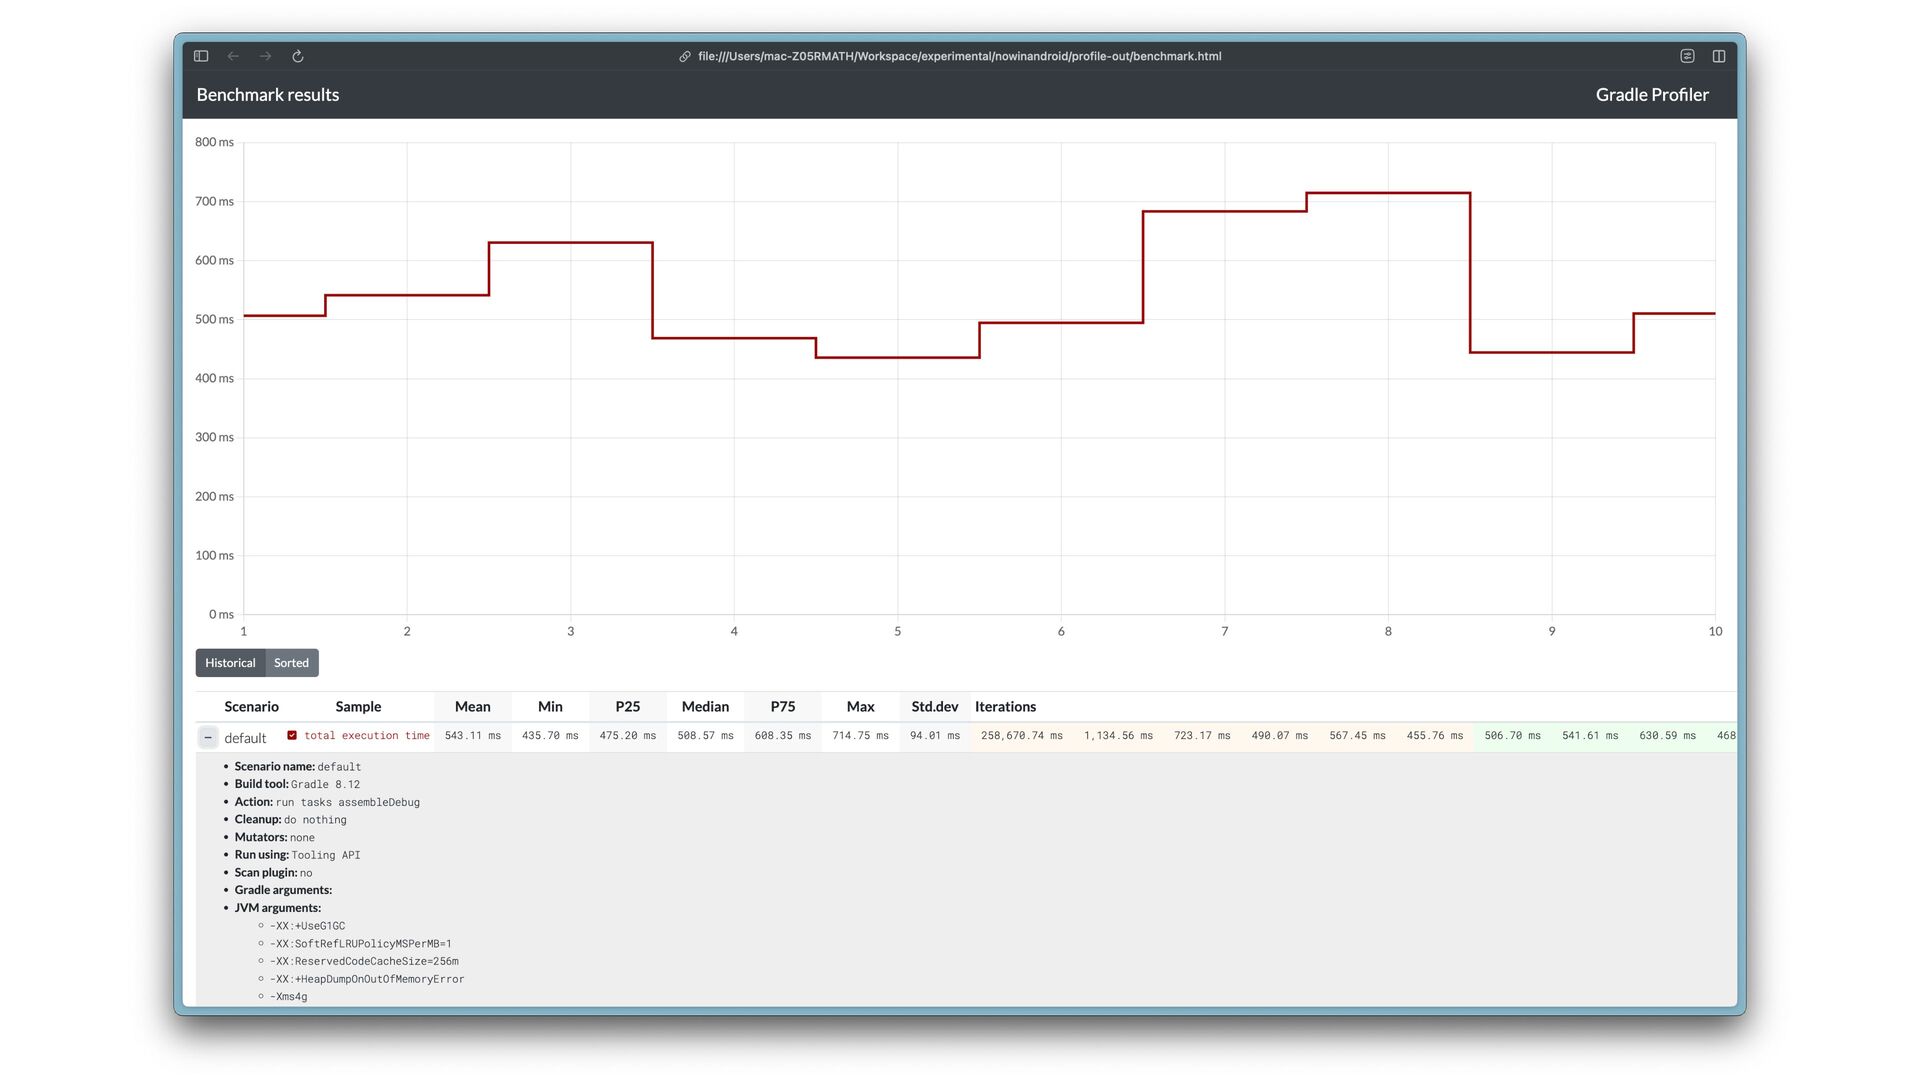Click the Iterations column header
Viewport: 1920px width, 1080px height.
coord(1005,706)
